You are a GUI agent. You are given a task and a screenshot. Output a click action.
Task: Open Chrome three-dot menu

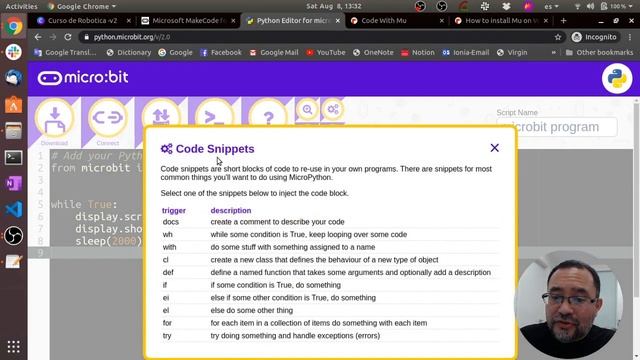coord(630,37)
